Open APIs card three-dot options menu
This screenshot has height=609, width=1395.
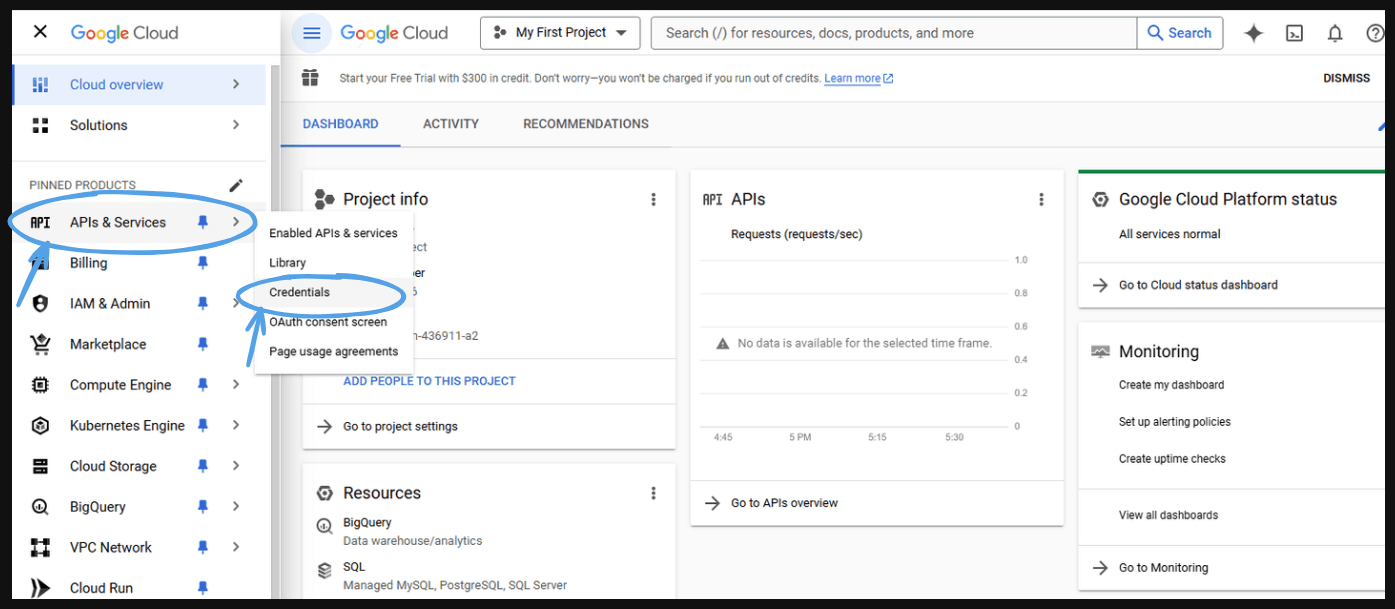coord(1041,199)
